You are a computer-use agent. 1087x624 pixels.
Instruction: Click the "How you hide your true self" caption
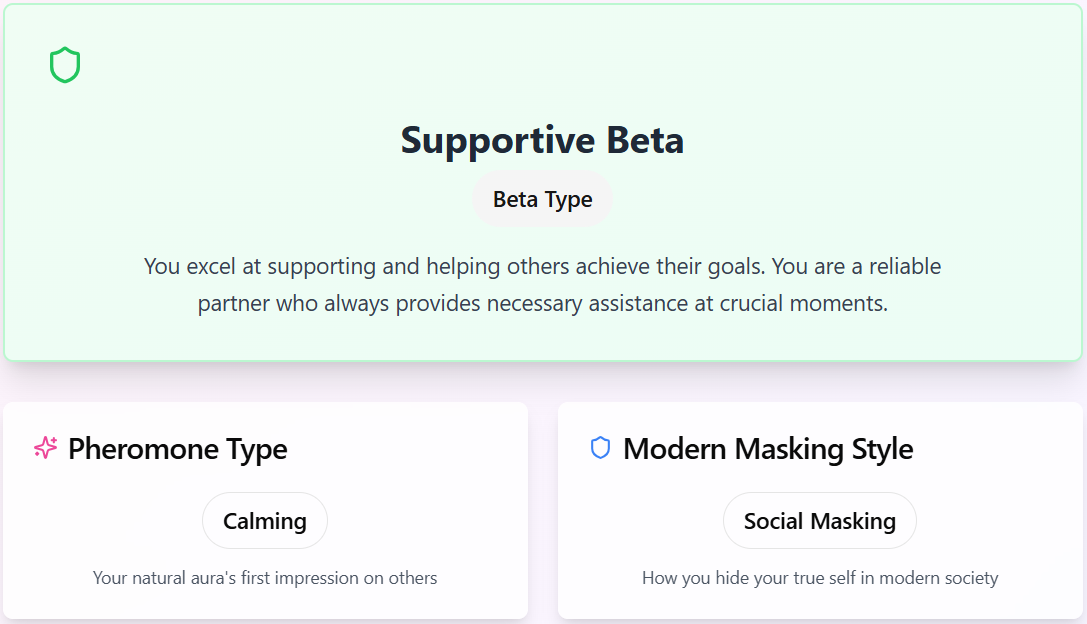click(x=820, y=578)
